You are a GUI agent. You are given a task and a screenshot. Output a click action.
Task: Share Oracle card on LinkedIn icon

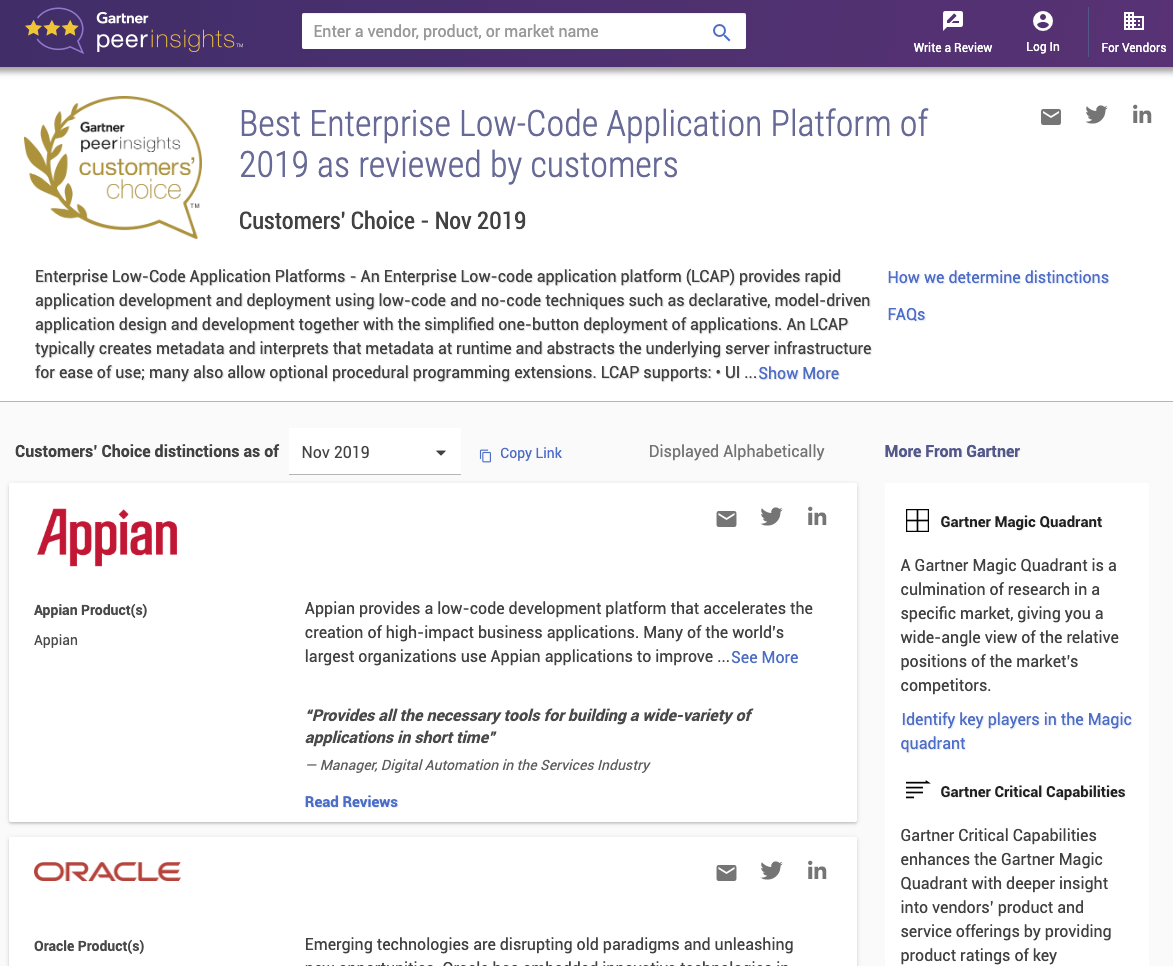817,870
